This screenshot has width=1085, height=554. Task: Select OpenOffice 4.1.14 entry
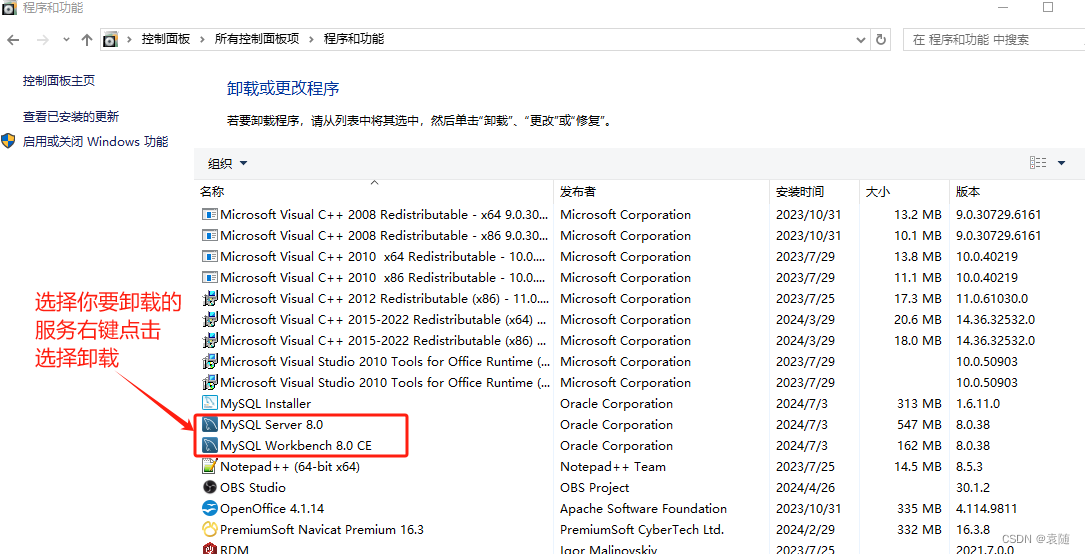(x=272, y=509)
